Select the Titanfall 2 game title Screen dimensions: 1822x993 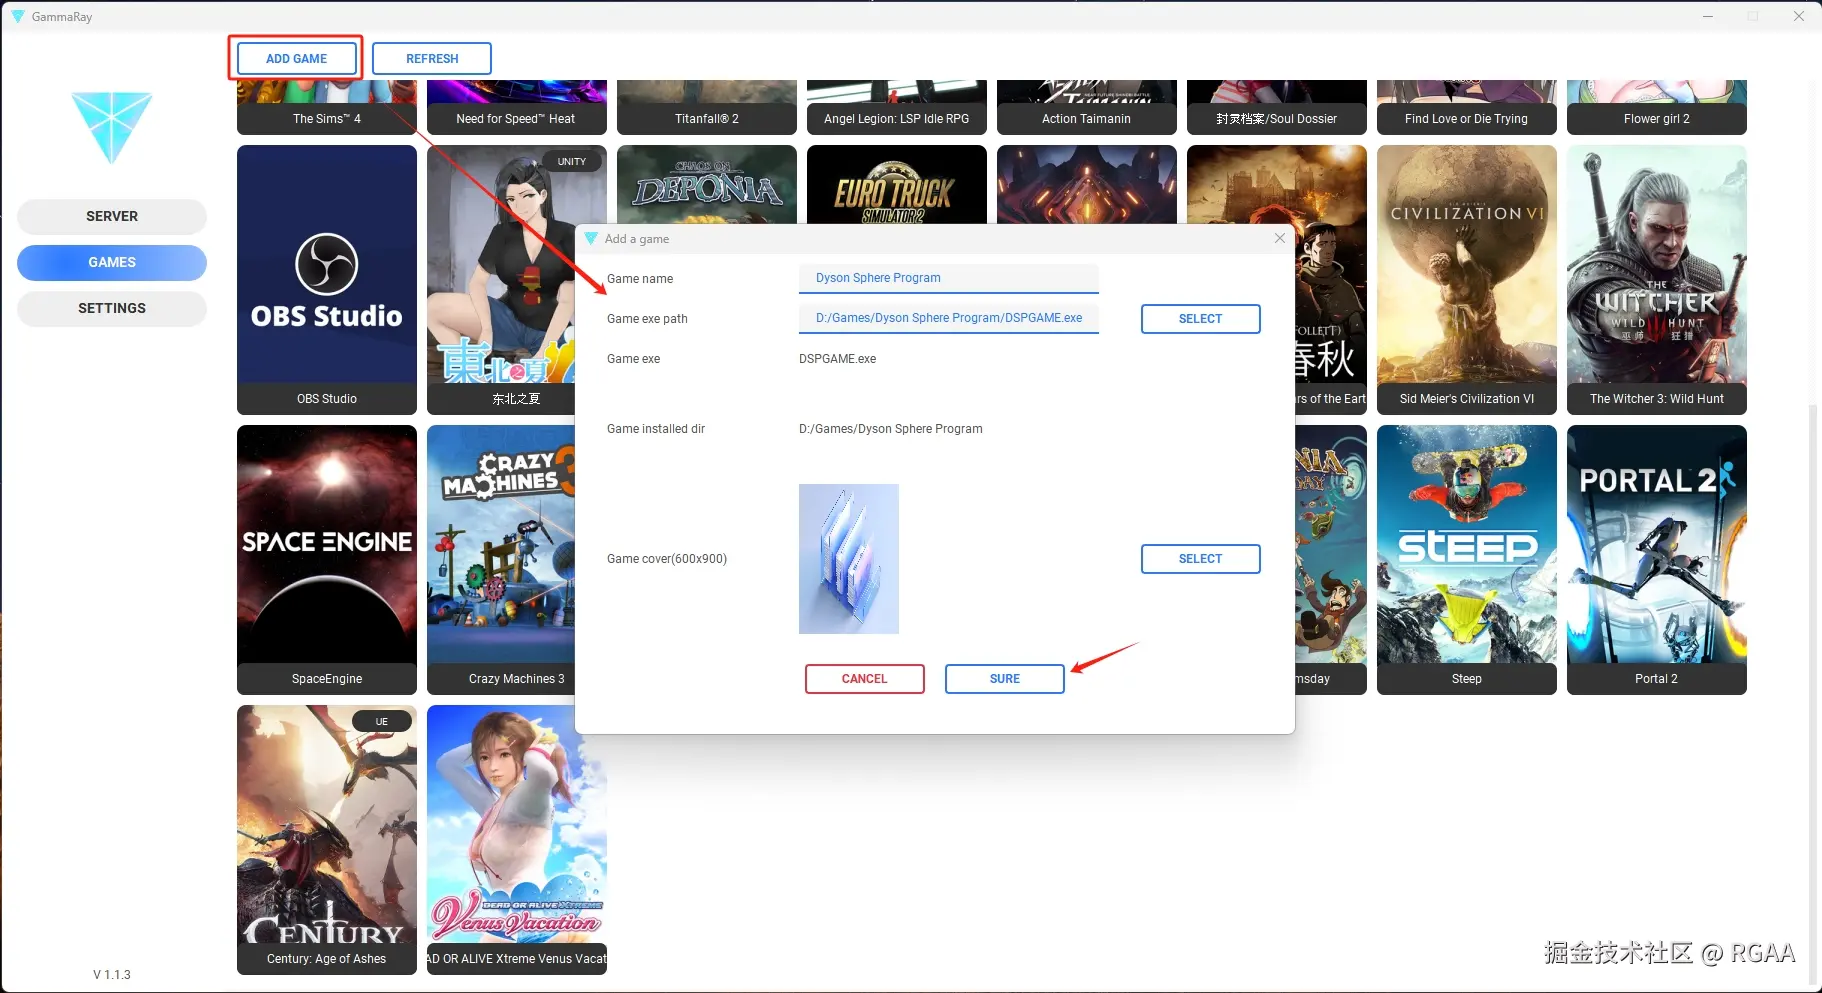tap(707, 119)
